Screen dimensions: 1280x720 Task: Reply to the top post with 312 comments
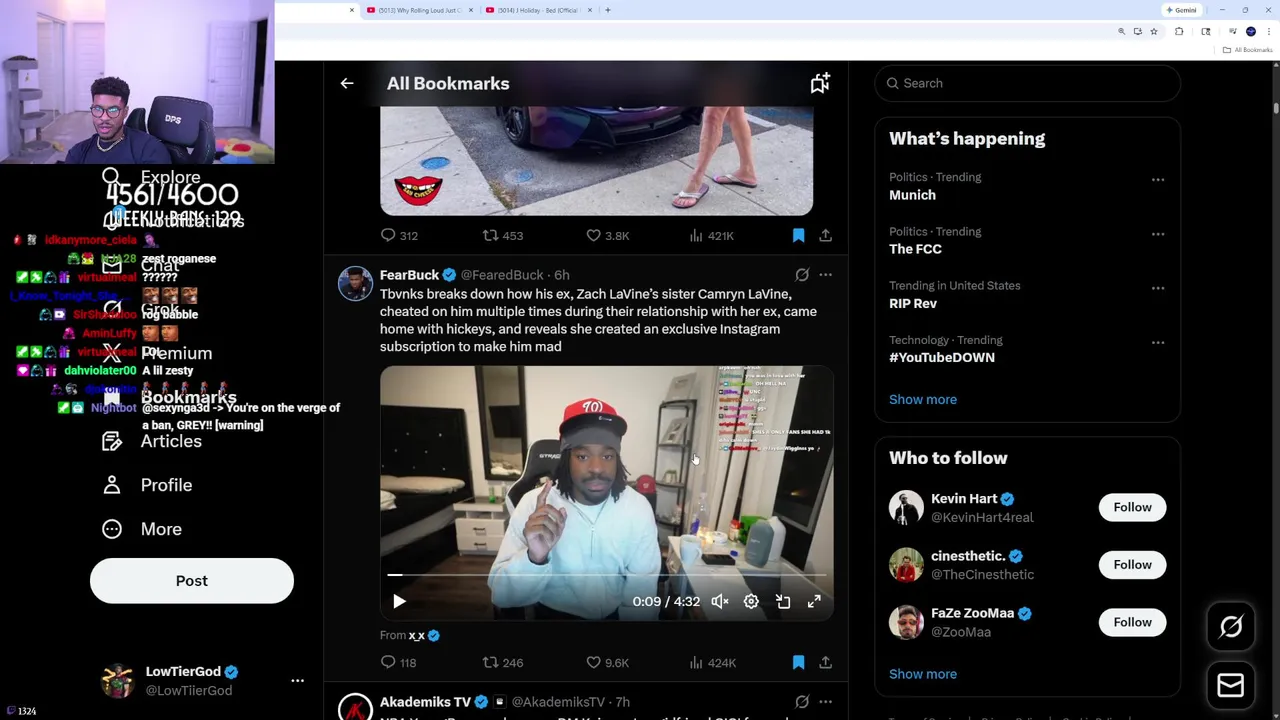point(388,235)
